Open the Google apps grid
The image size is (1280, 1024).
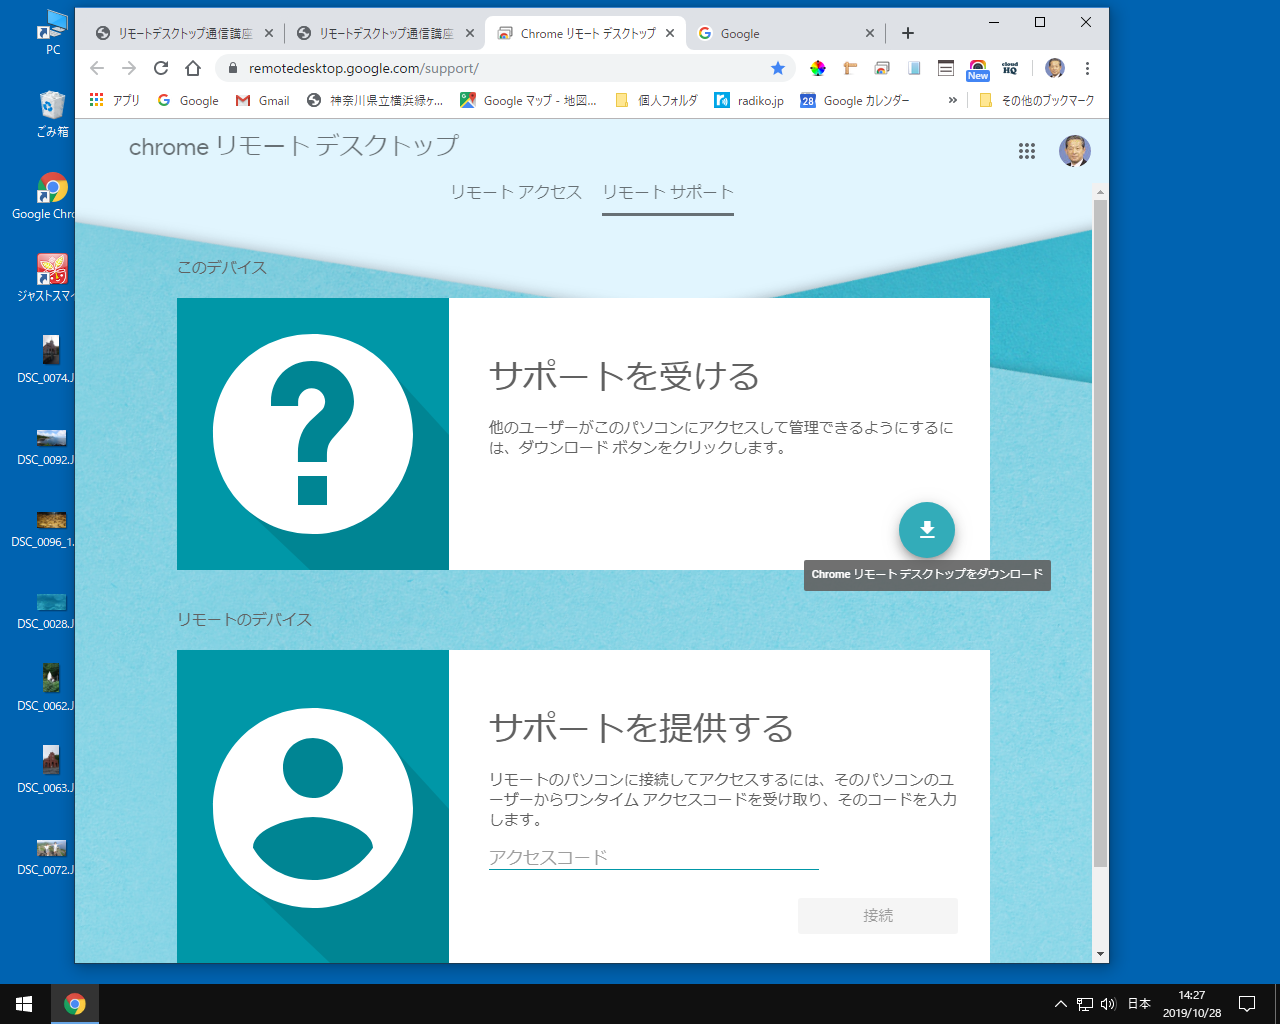click(x=1027, y=151)
